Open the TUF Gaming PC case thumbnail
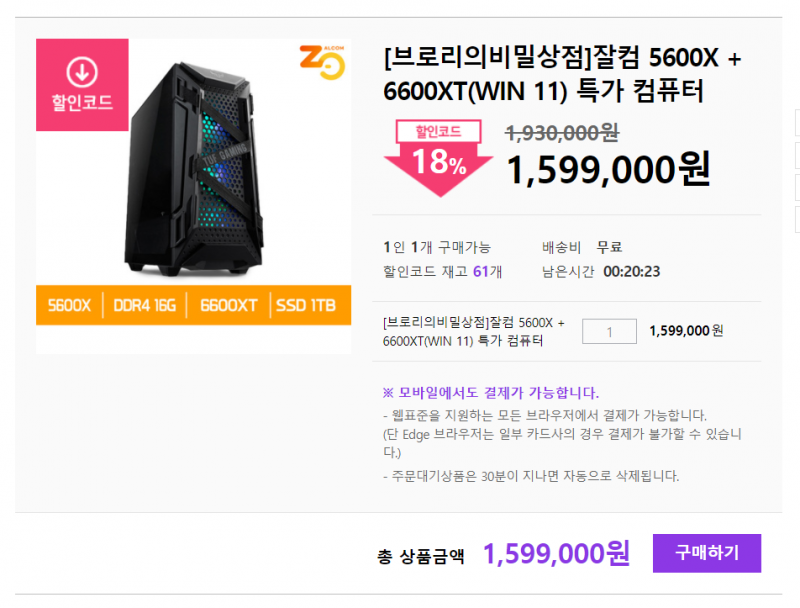 (194, 169)
